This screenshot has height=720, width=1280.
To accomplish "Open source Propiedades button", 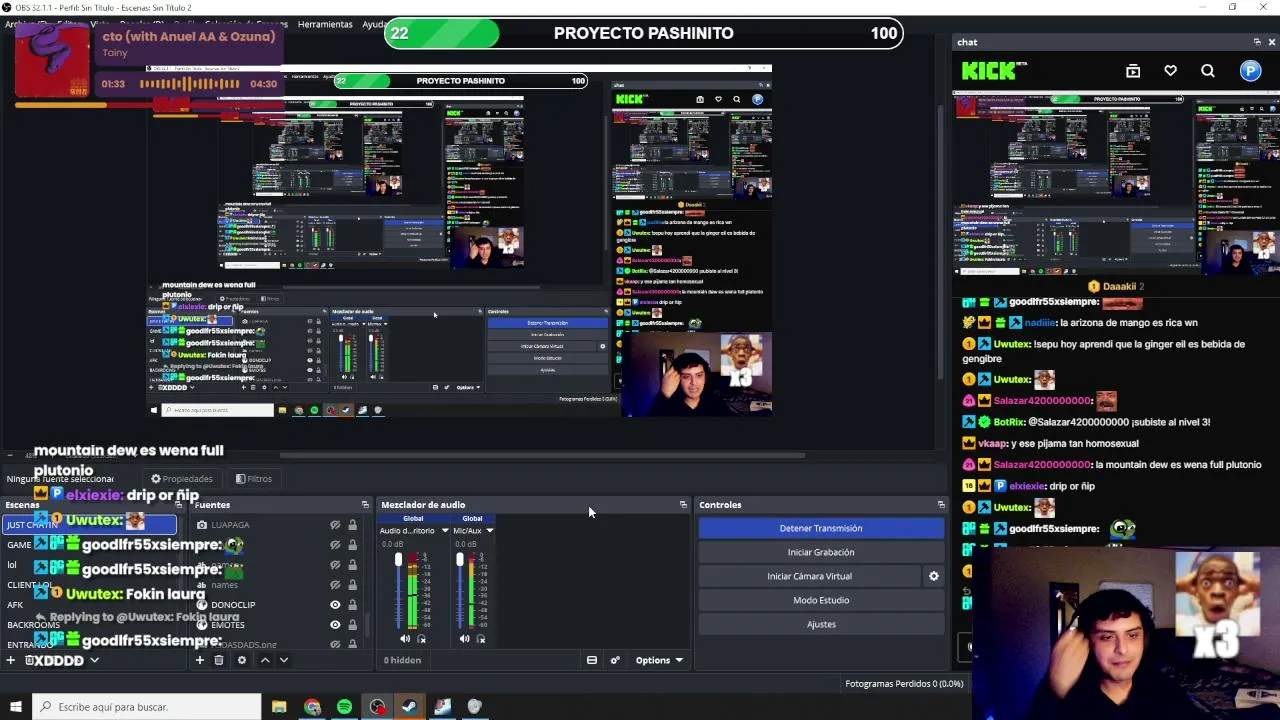I will (x=182, y=479).
